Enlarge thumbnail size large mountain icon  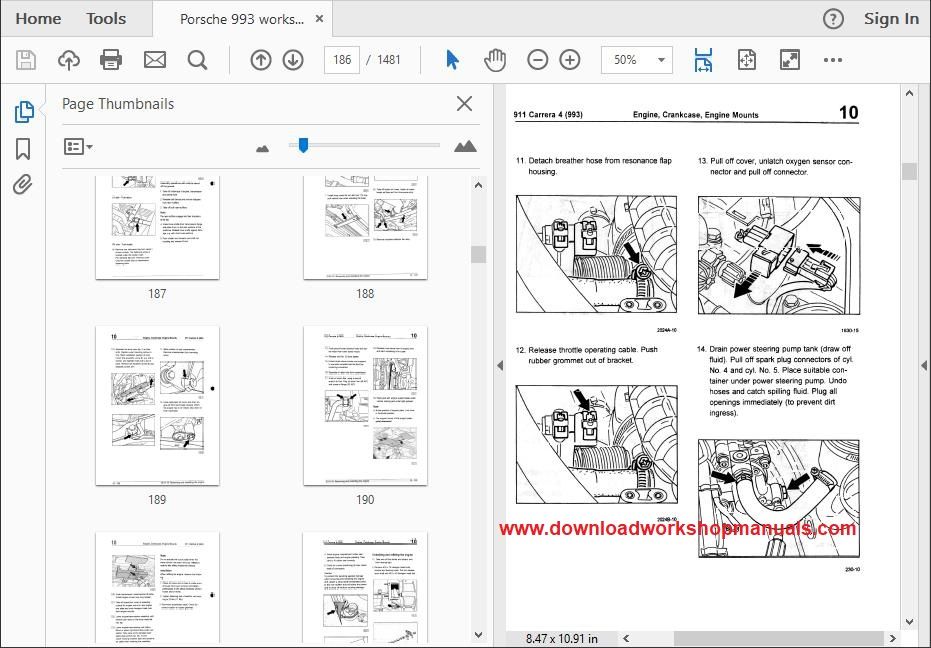[x=465, y=146]
